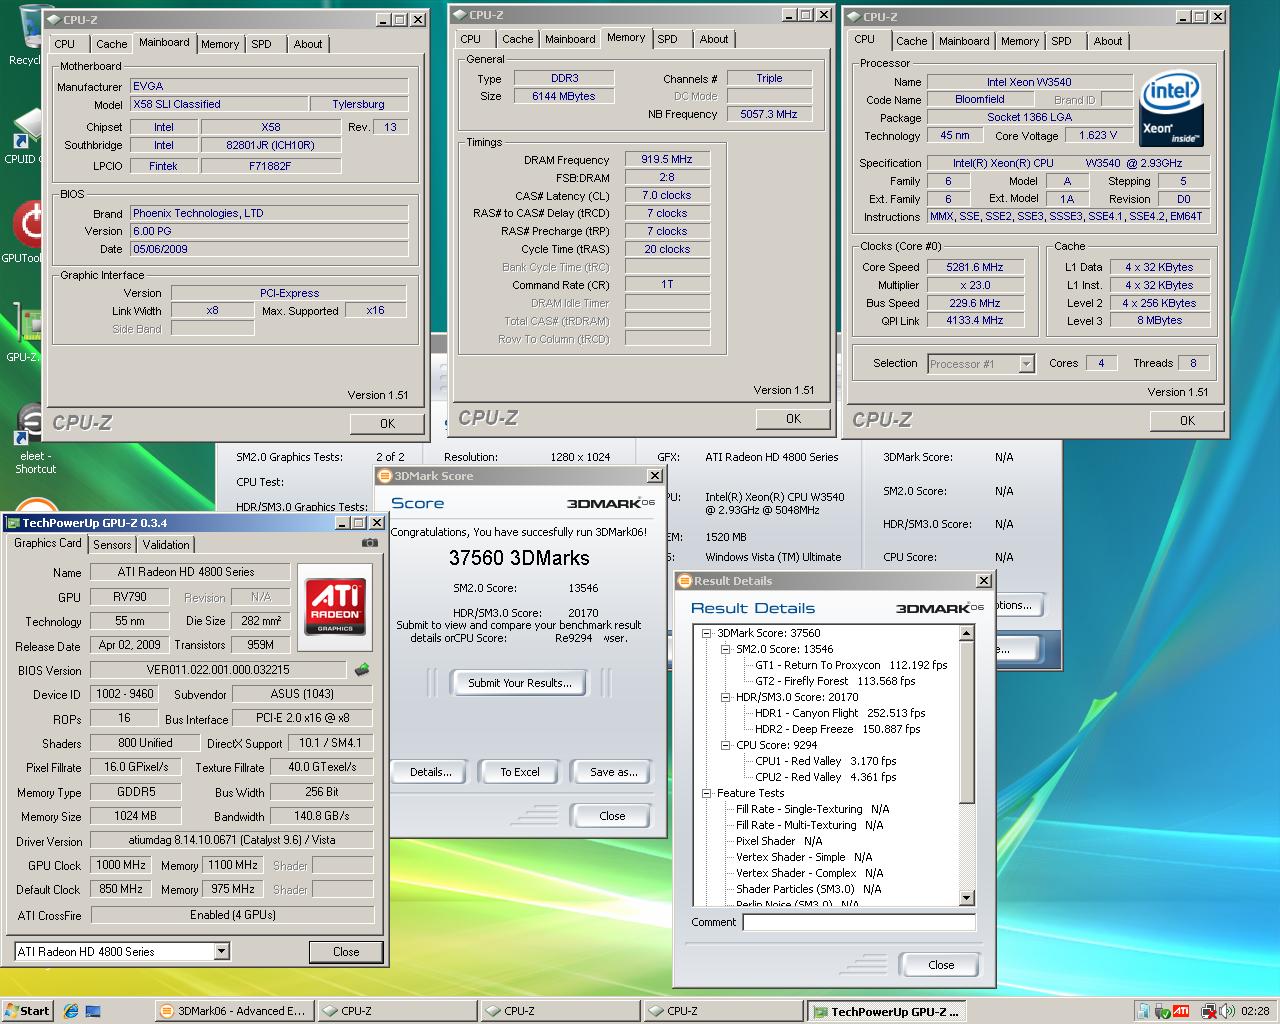Viewport: 1280px width, 1024px height.
Task: Open the SPD tab in the Memory CPU-Z window
Action: pos(667,39)
